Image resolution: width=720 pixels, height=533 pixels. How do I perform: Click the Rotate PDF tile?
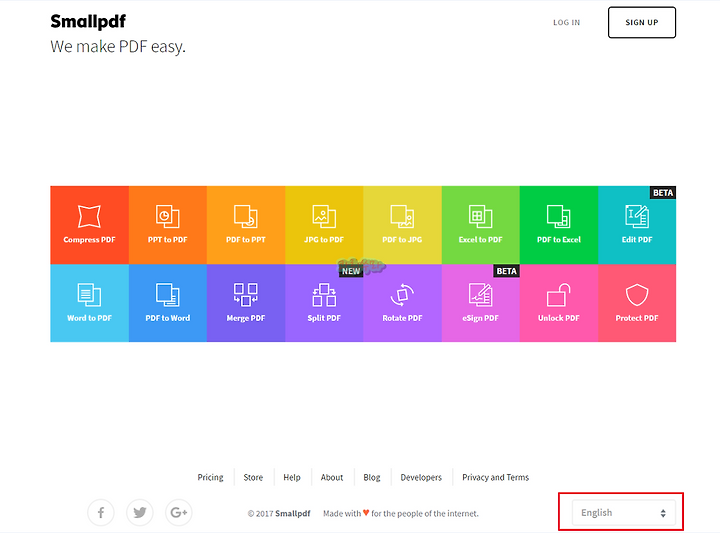tap(402, 303)
